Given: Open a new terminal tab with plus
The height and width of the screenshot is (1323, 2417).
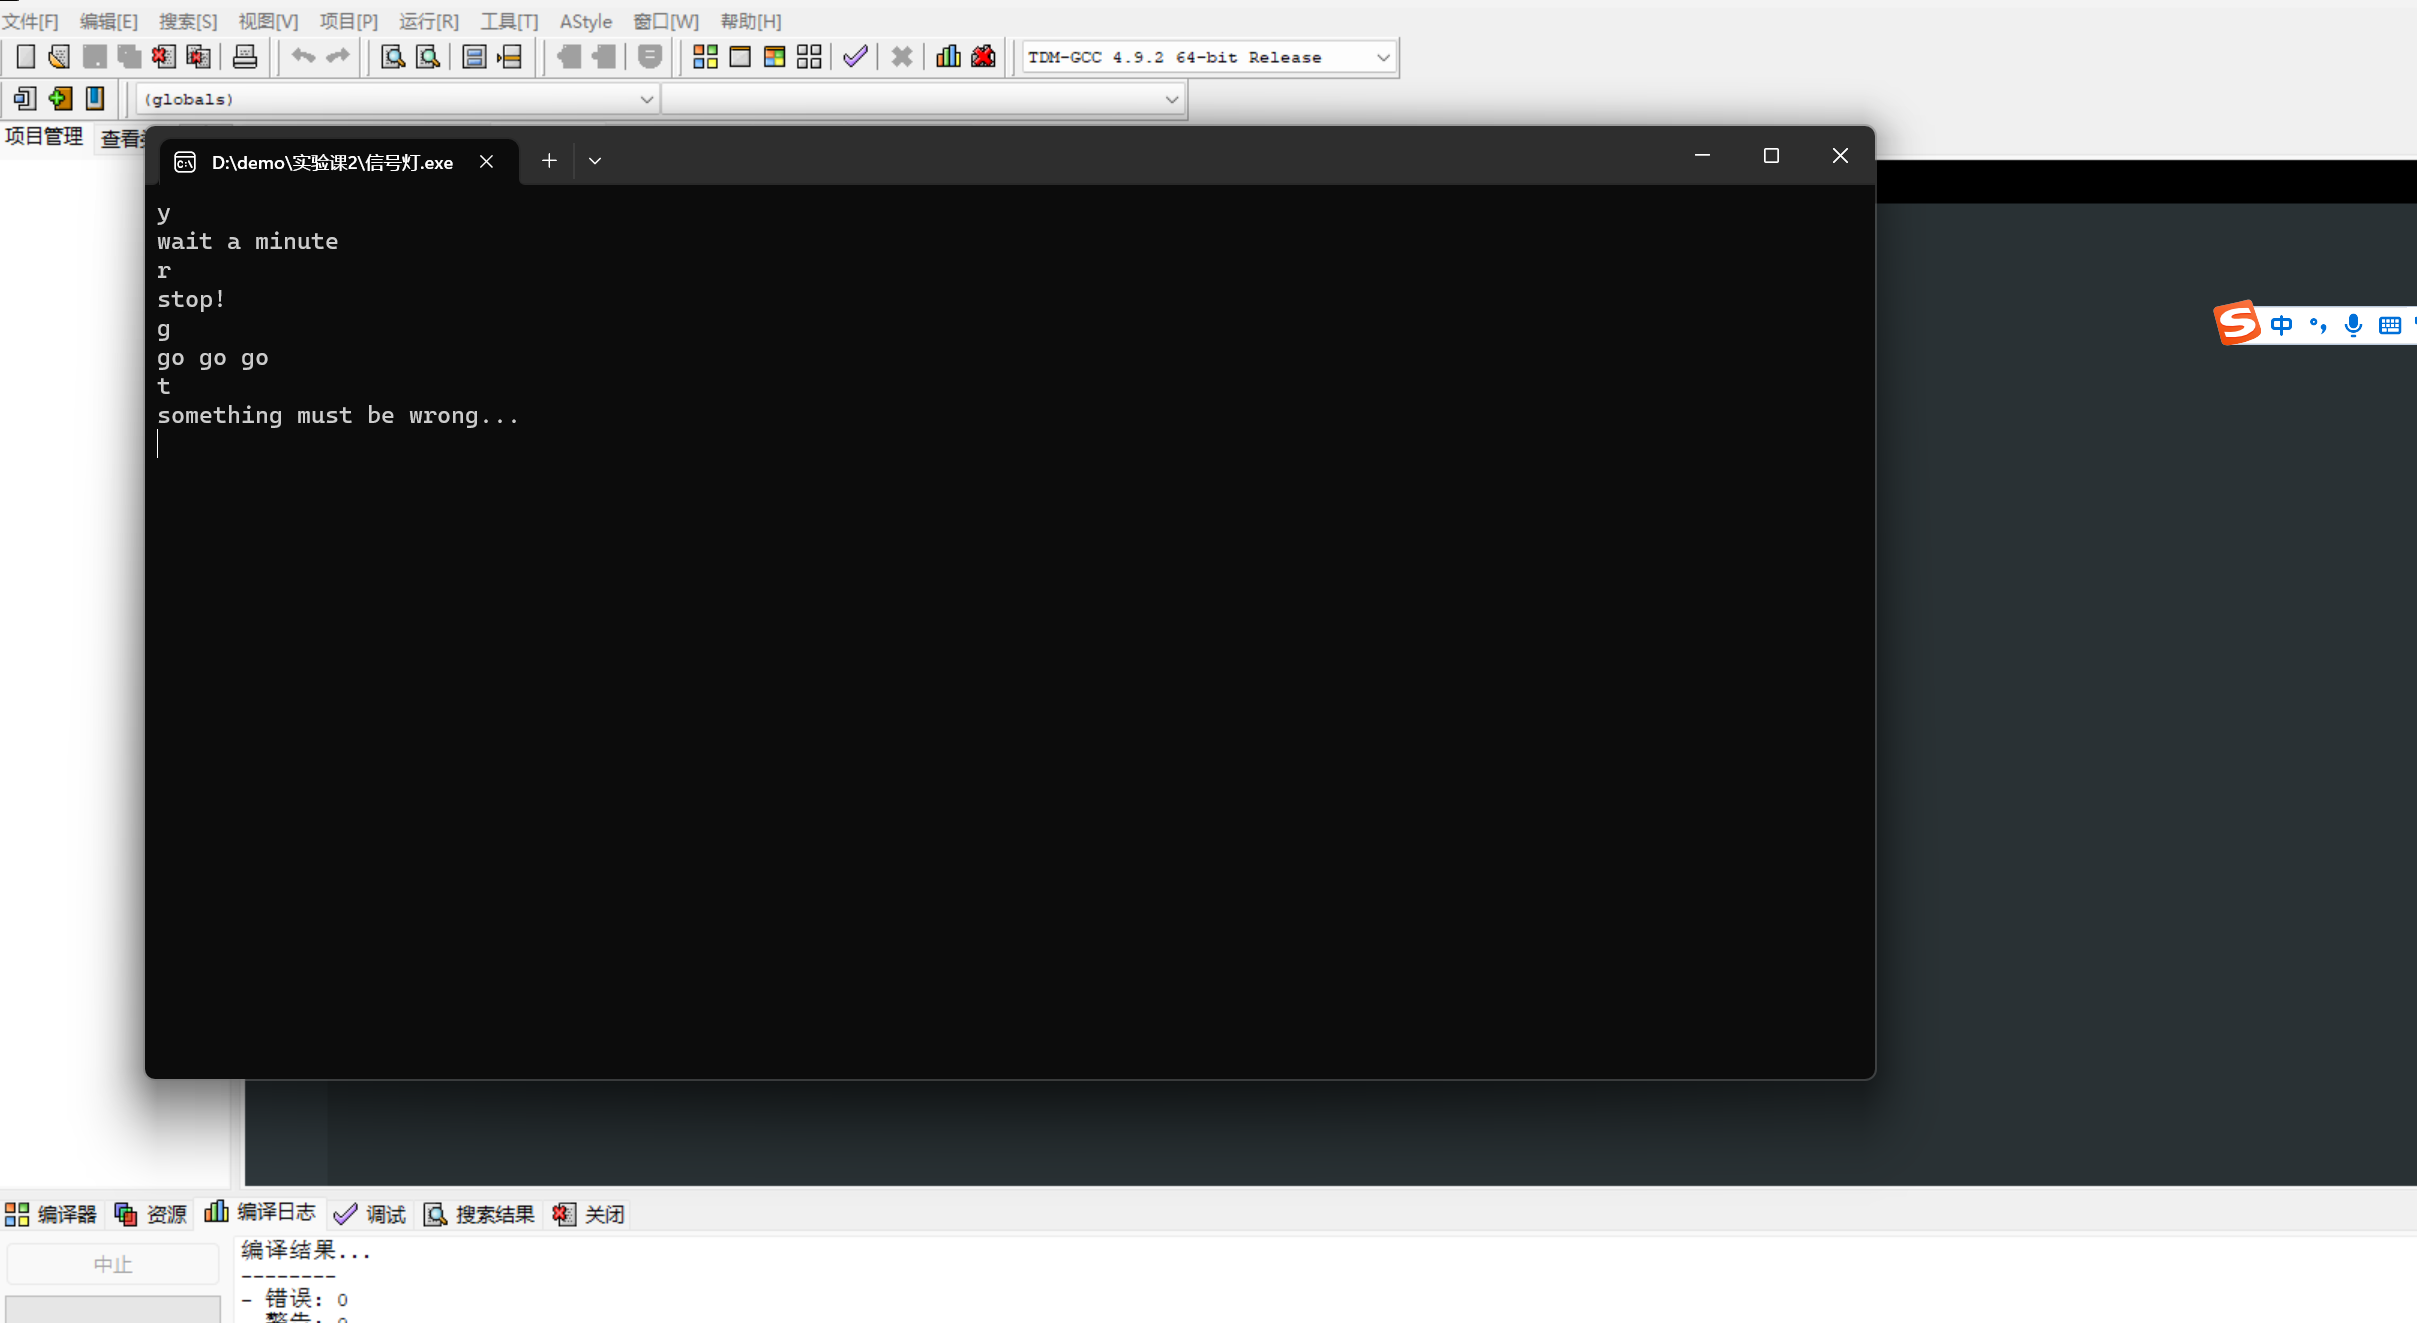Looking at the screenshot, I should click(549, 161).
